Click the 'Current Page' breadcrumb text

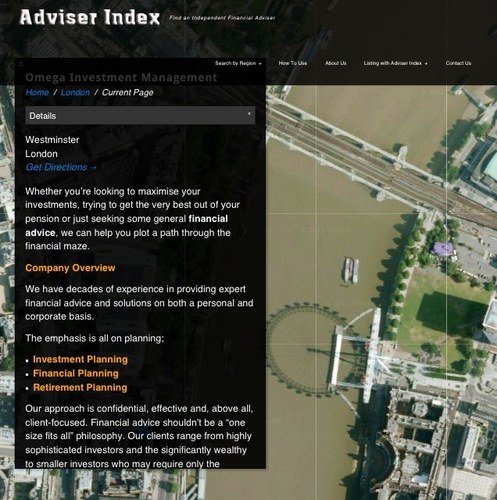point(128,93)
